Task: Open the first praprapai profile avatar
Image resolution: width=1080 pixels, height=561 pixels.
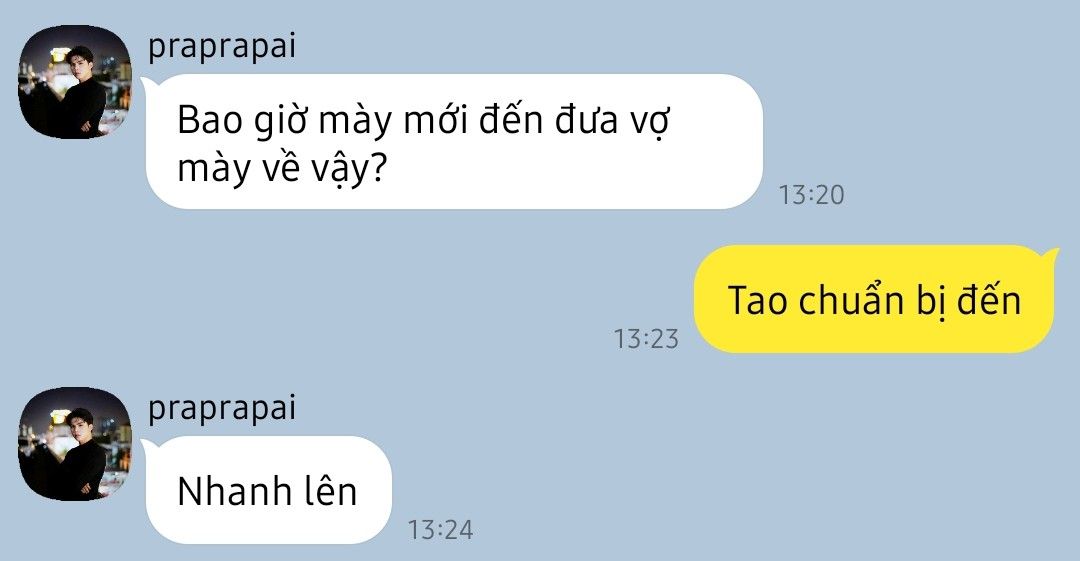Action: [x=74, y=82]
